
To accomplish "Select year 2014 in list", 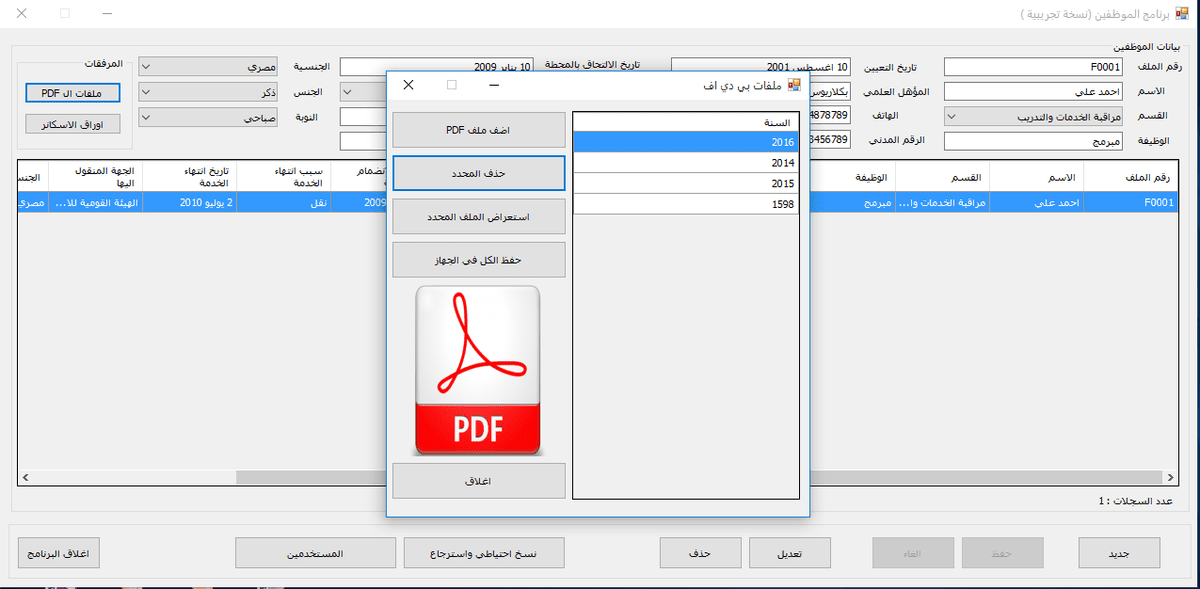I will coord(686,163).
